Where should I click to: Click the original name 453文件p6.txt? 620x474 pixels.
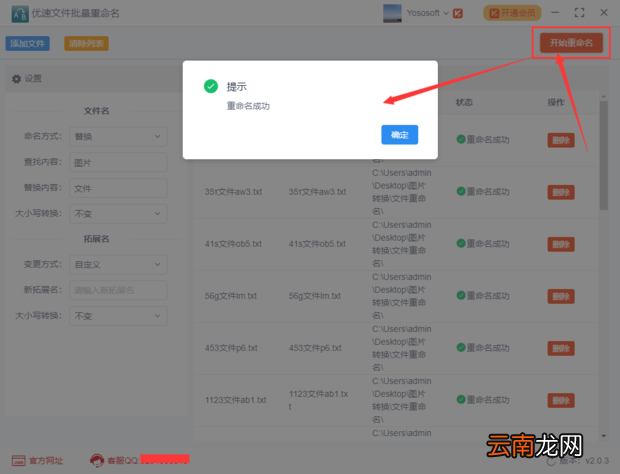pyautogui.click(x=231, y=348)
